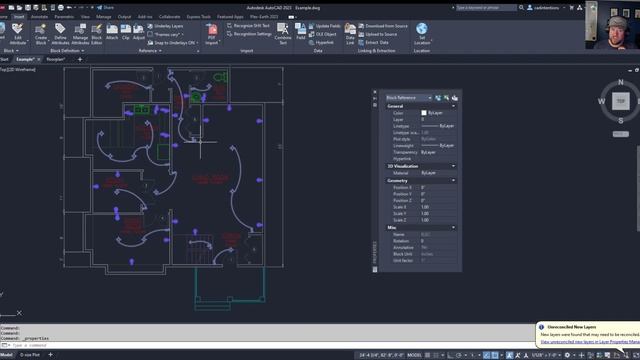
Task: Click the Scale X value field
Action: 438,207
